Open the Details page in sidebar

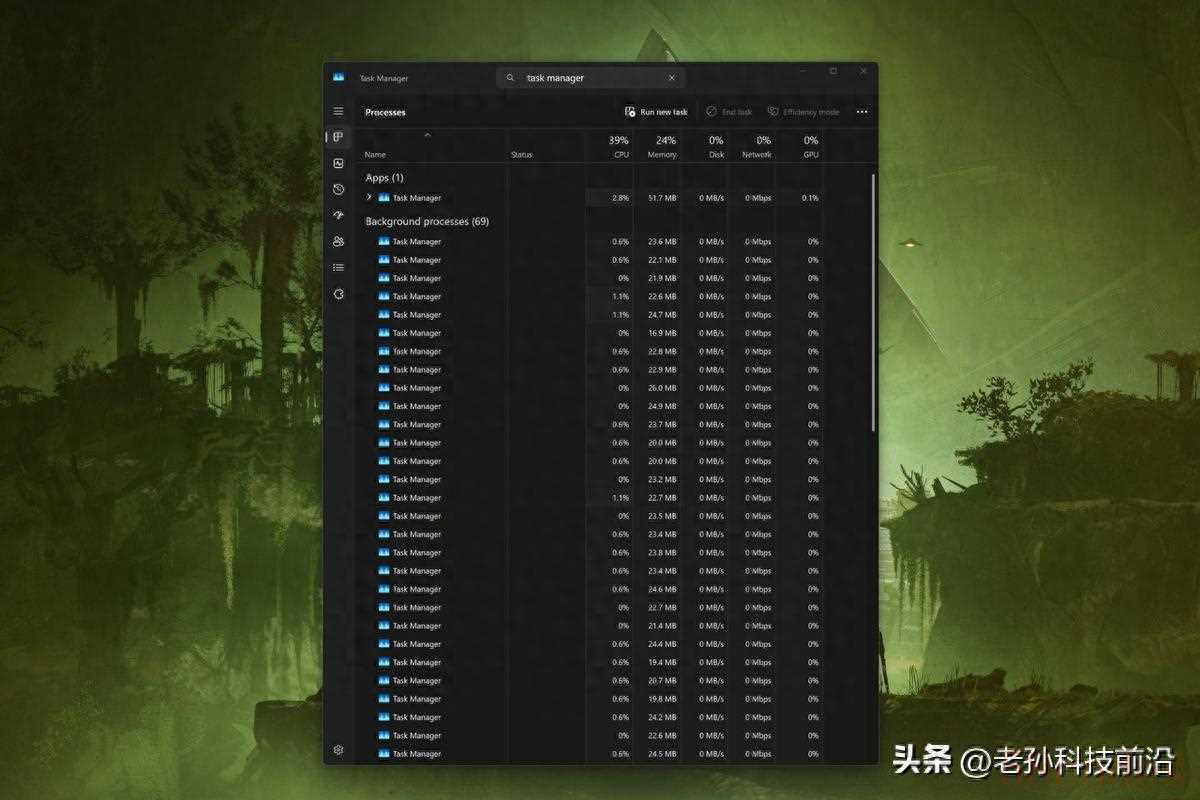(338, 267)
